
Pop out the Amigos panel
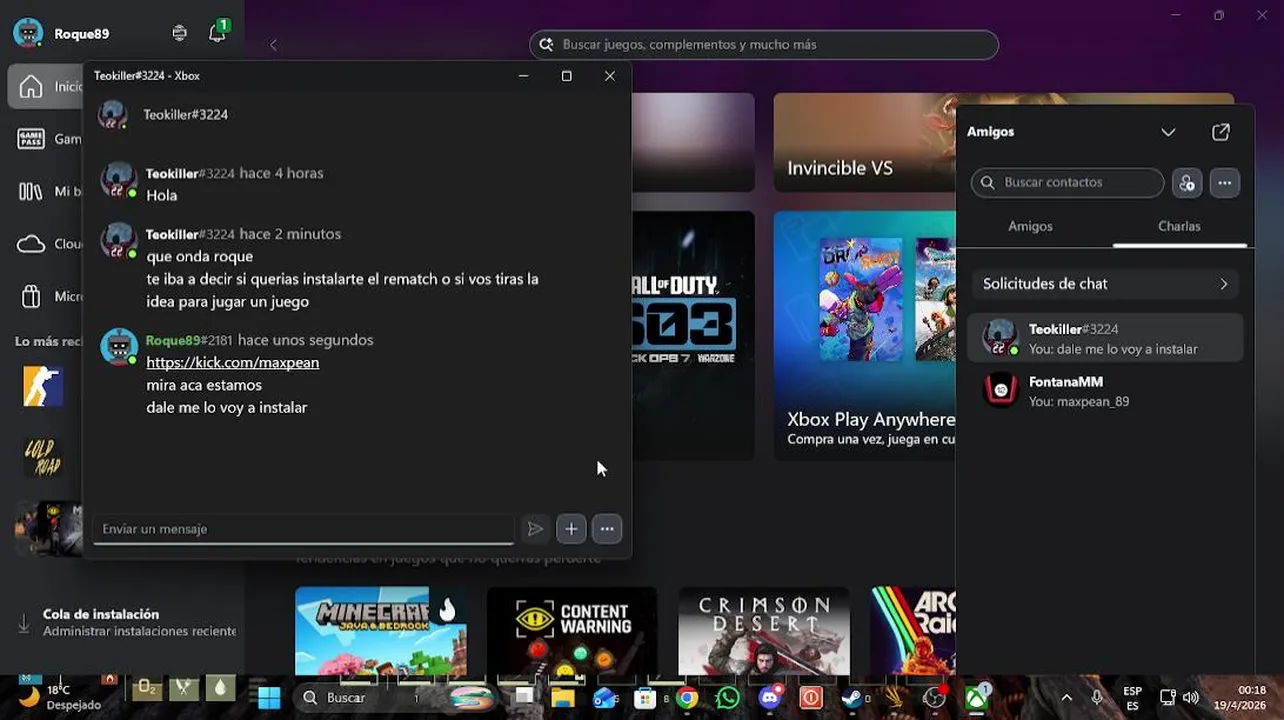click(1221, 132)
